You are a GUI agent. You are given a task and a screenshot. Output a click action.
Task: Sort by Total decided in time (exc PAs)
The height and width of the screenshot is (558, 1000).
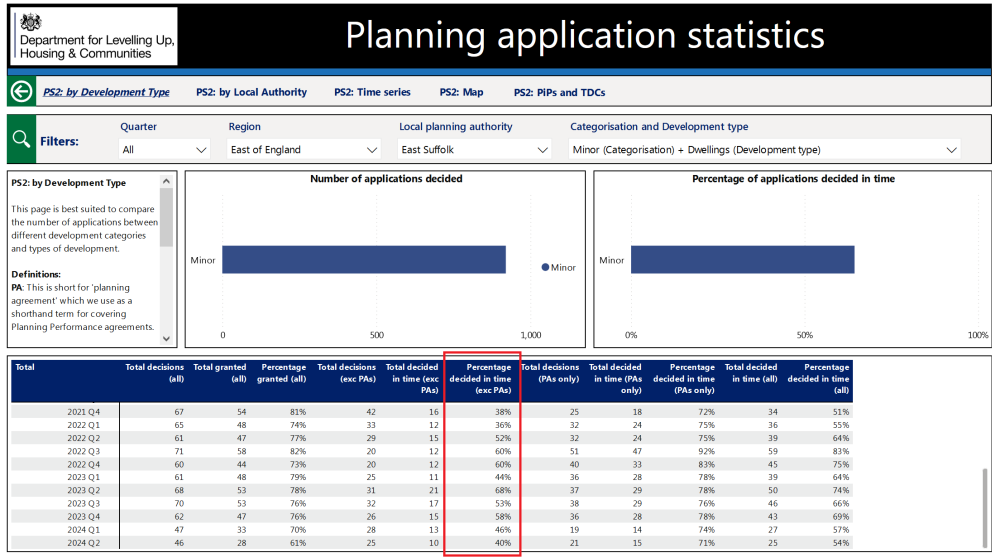click(x=412, y=378)
